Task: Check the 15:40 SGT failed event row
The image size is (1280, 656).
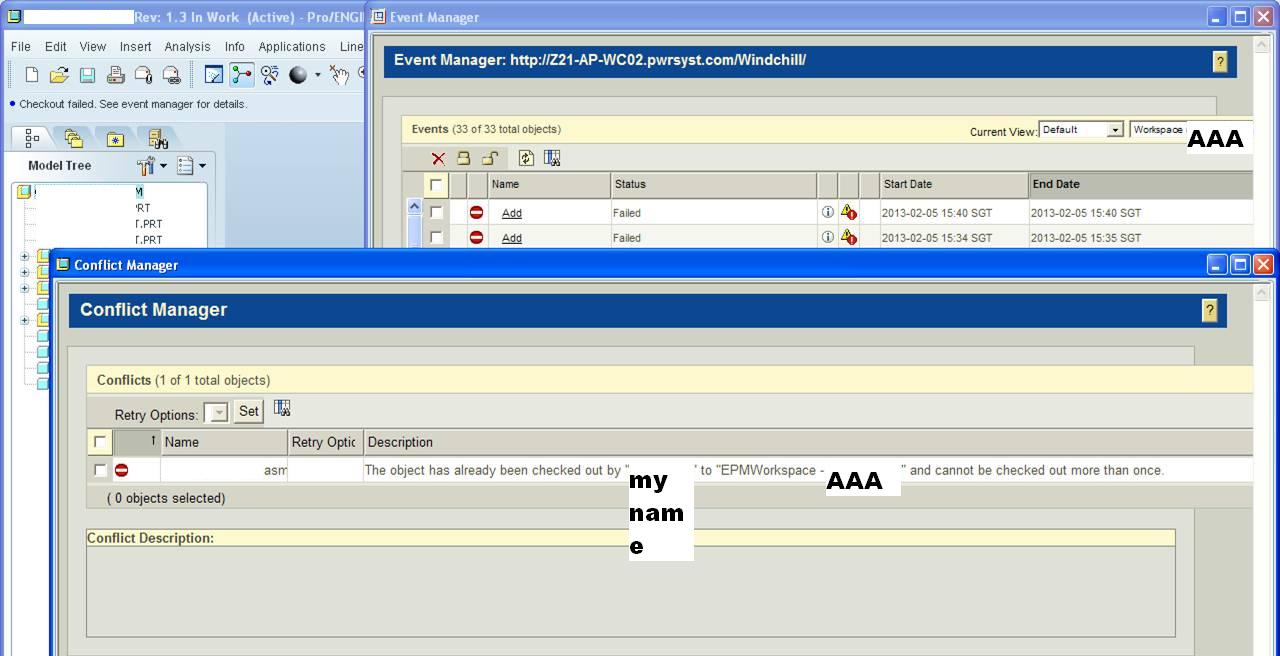Action: pos(436,212)
